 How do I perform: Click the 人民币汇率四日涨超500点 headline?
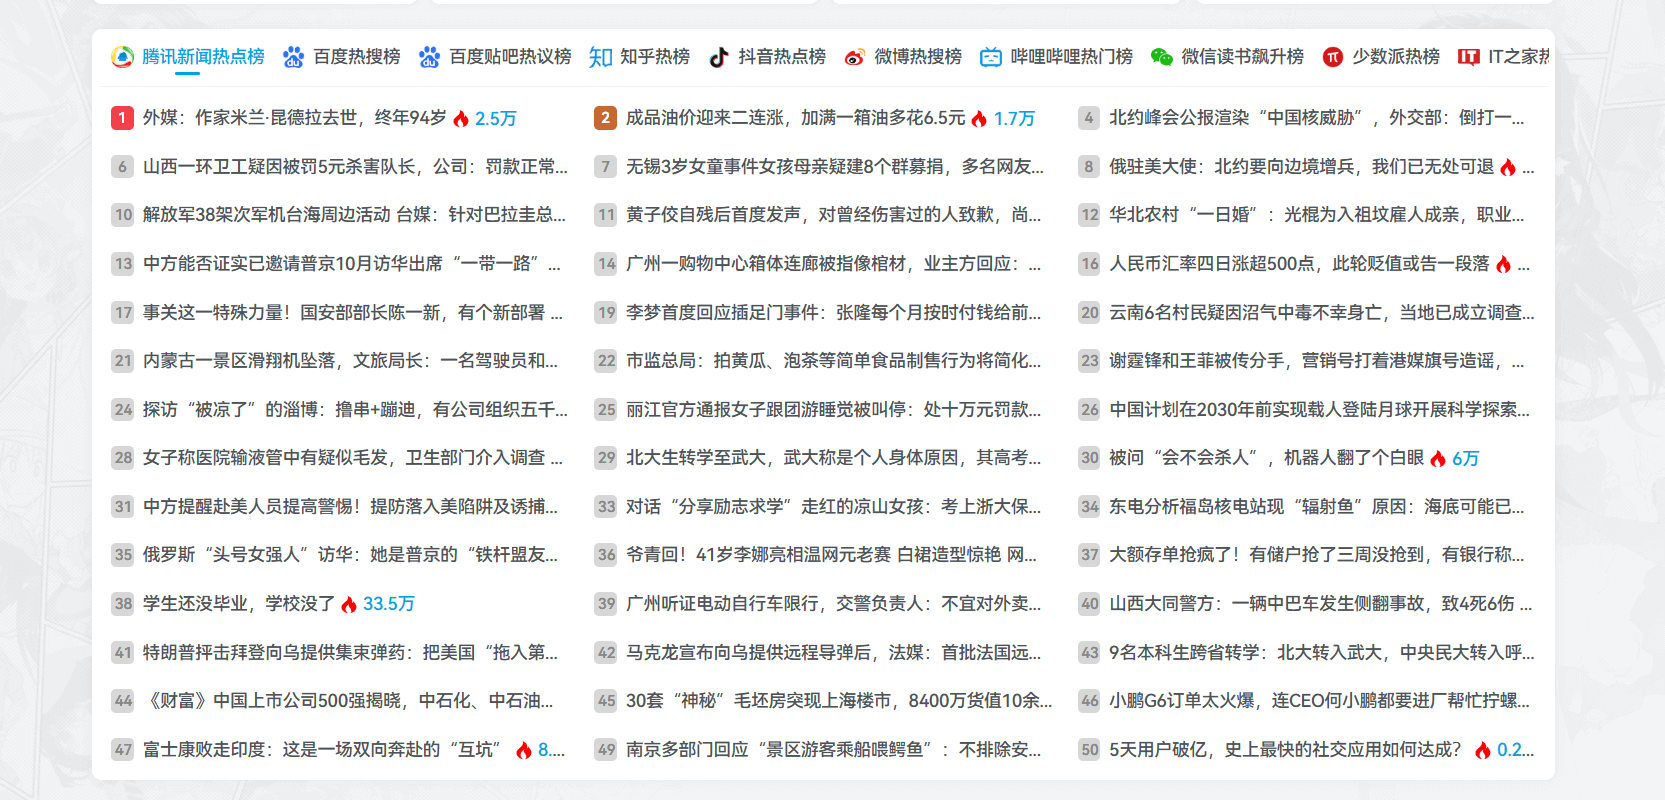click(1298, 264)
